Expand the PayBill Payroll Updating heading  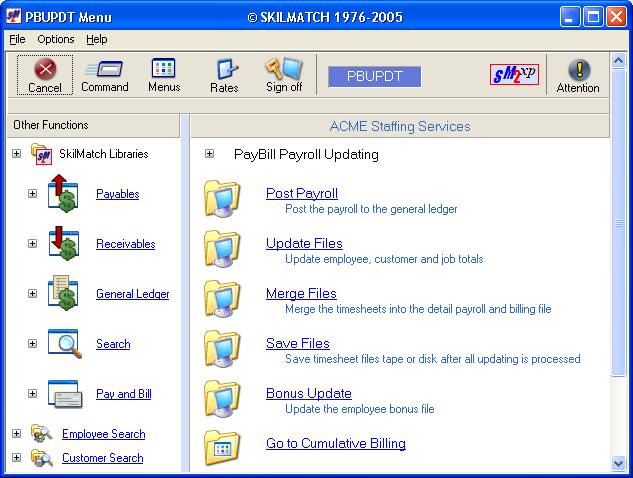(x=210, y=154)
